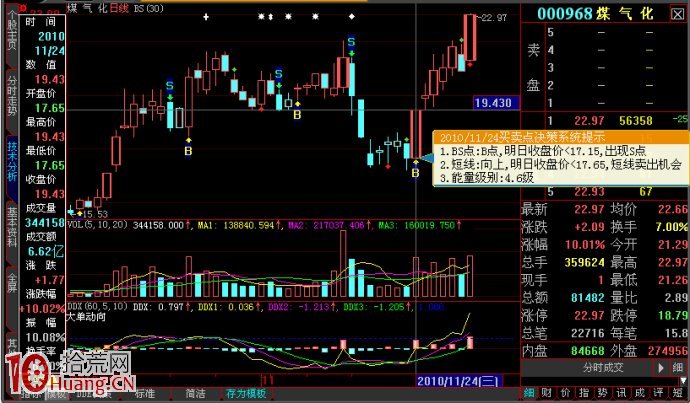Switch to the 全屏 sidebar tab
Viewport: 690px width, 403px height.
click(11, 282)
